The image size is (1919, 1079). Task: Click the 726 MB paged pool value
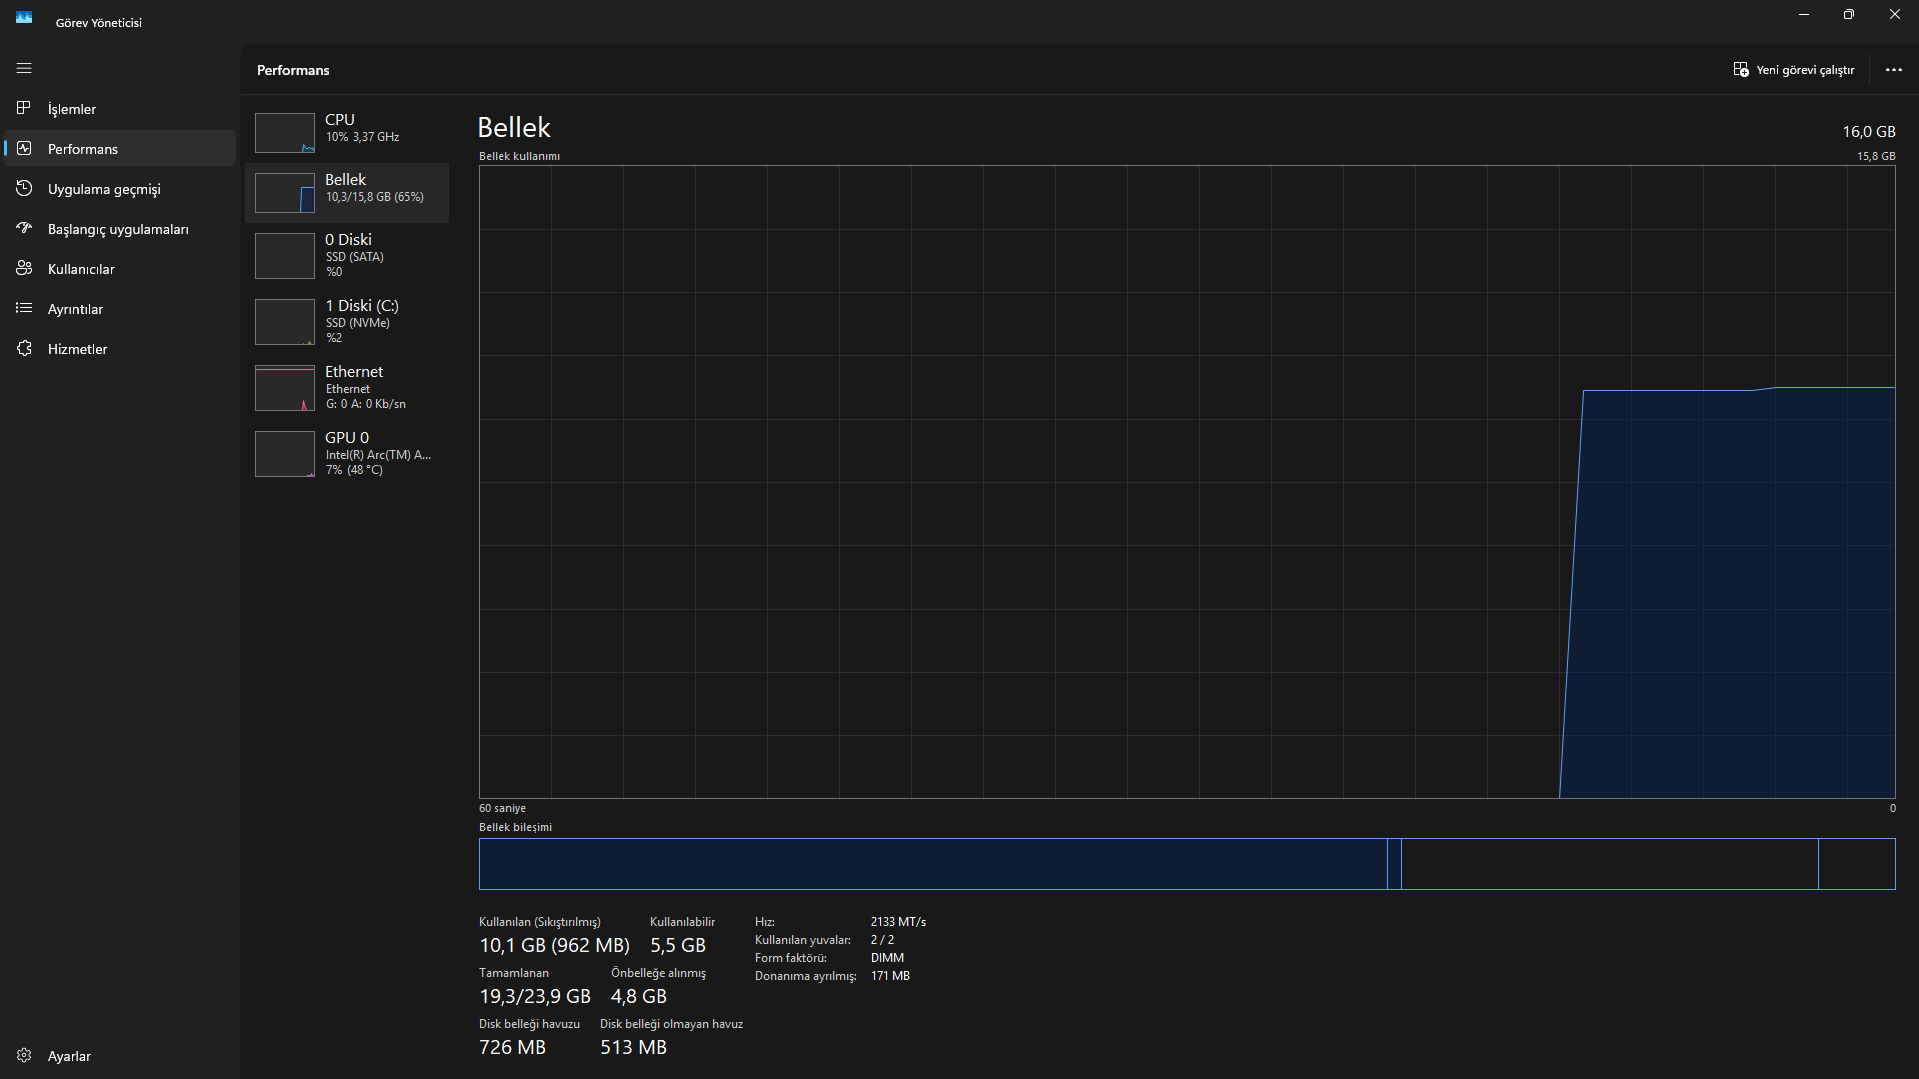coord(513,1047)
